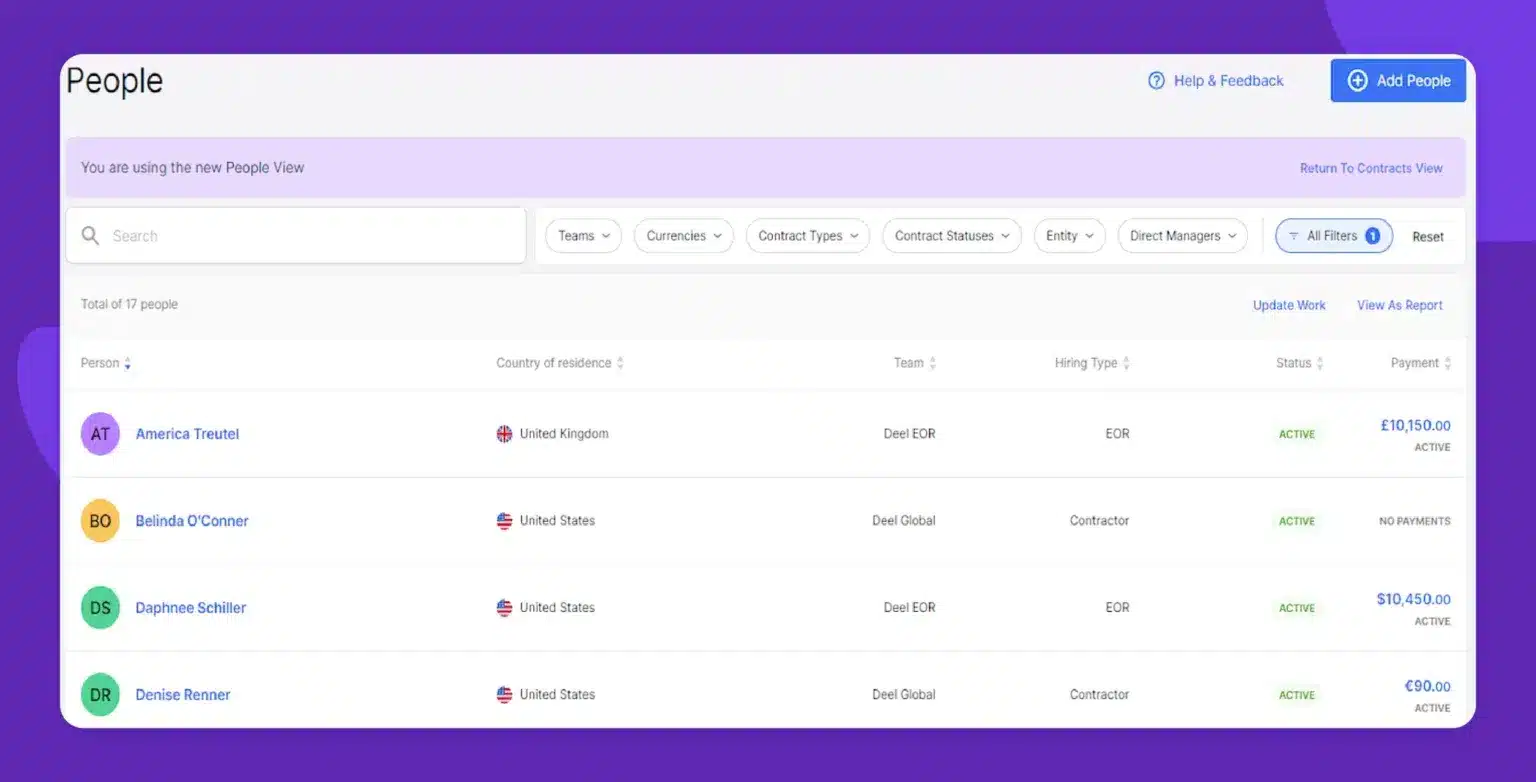Image resolution: width=1536 pixels, height=782 pixels.
Task: Click the BO avatar for Belinda O'Conner
Action: click(x=100, y=521)
